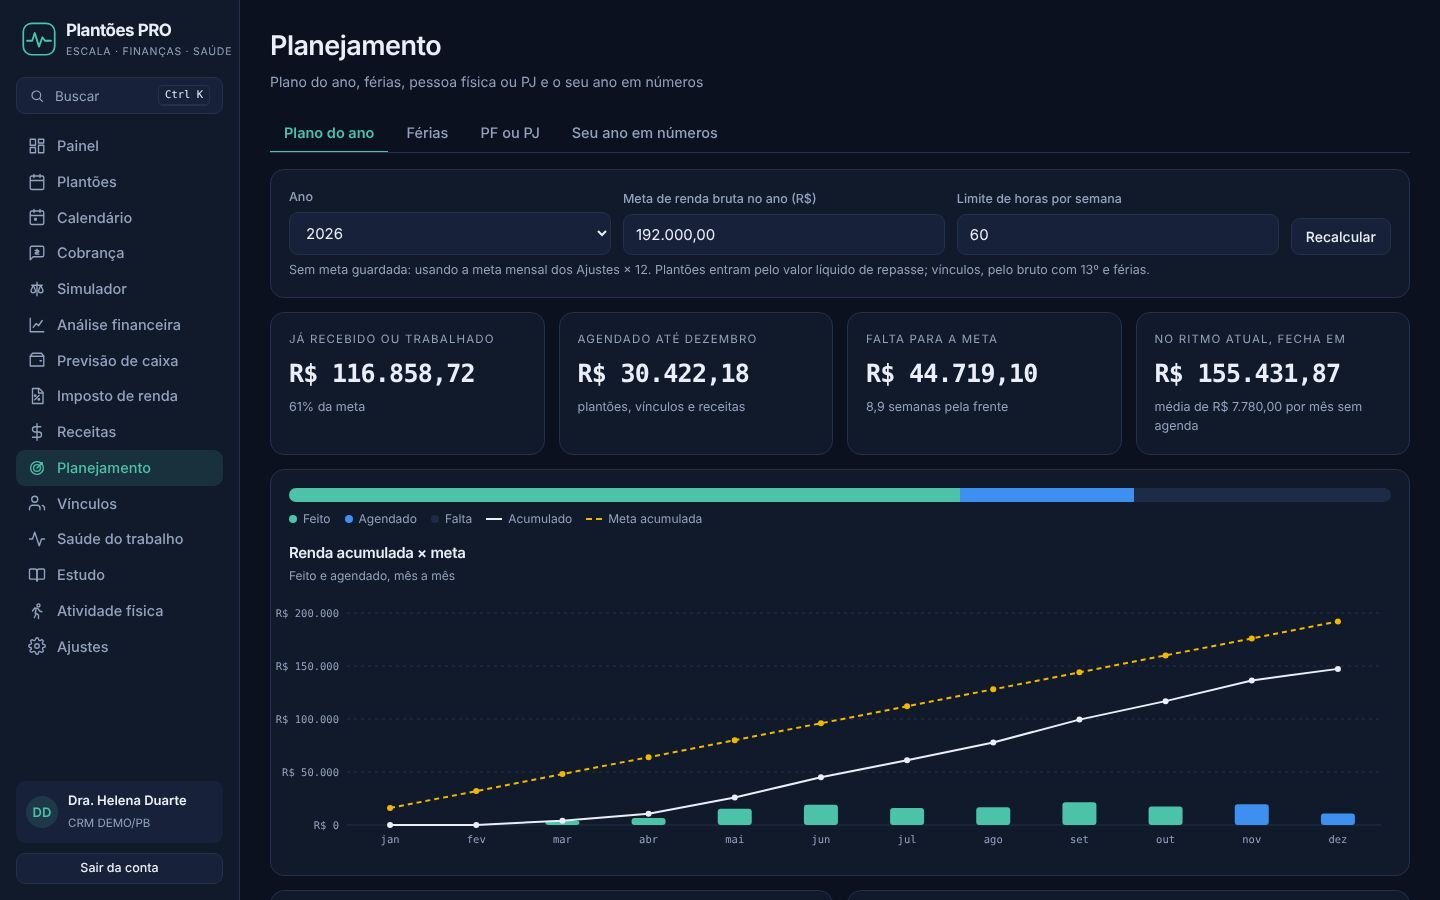Open Dra. Helena Duarte profile card

[119, 812]
